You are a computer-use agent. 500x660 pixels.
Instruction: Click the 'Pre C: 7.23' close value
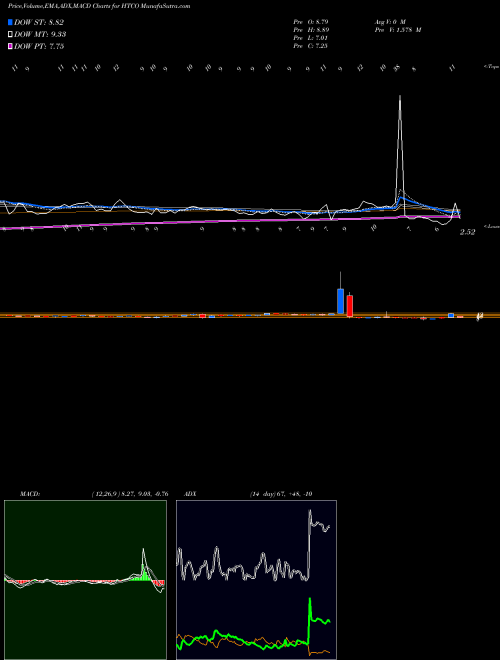tap(311, 46)
